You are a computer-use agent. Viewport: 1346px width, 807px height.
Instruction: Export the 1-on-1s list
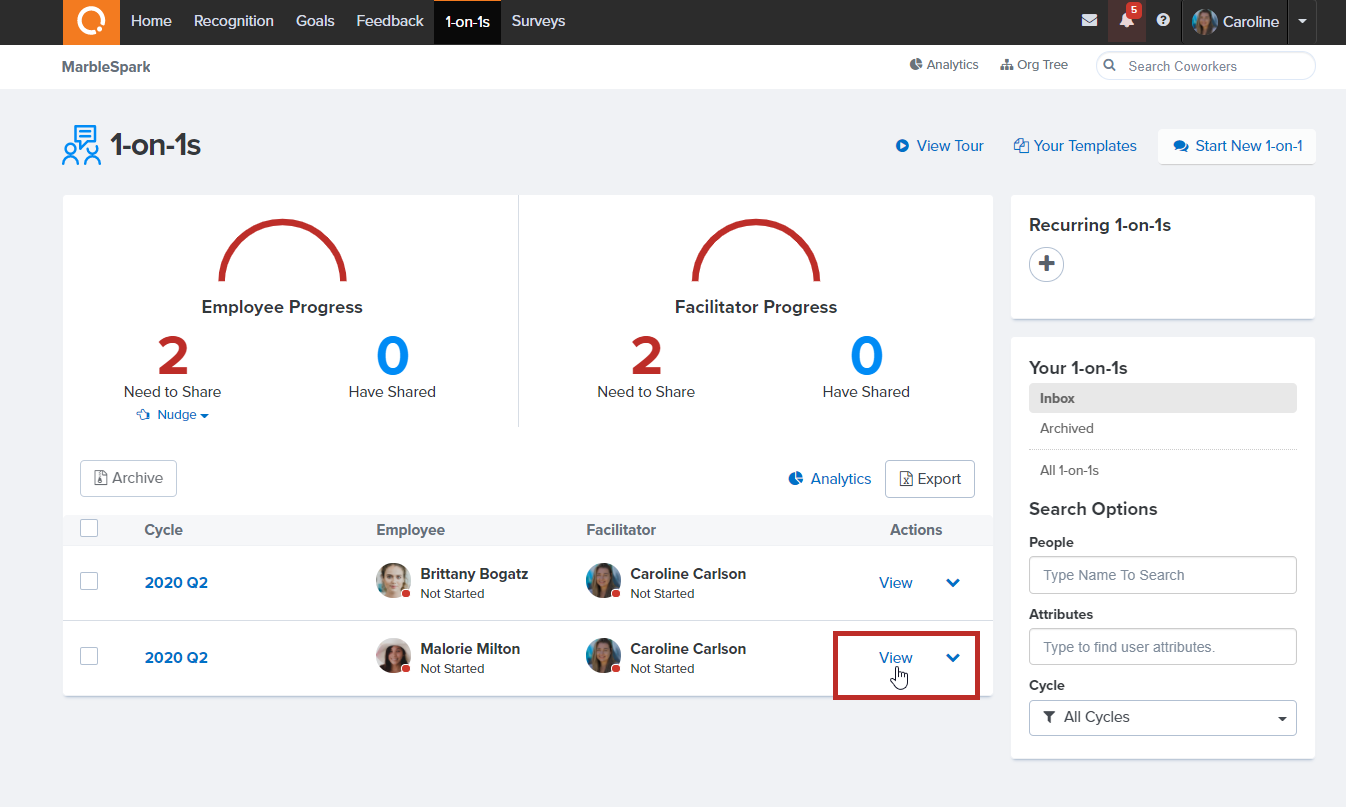(929, 479)
